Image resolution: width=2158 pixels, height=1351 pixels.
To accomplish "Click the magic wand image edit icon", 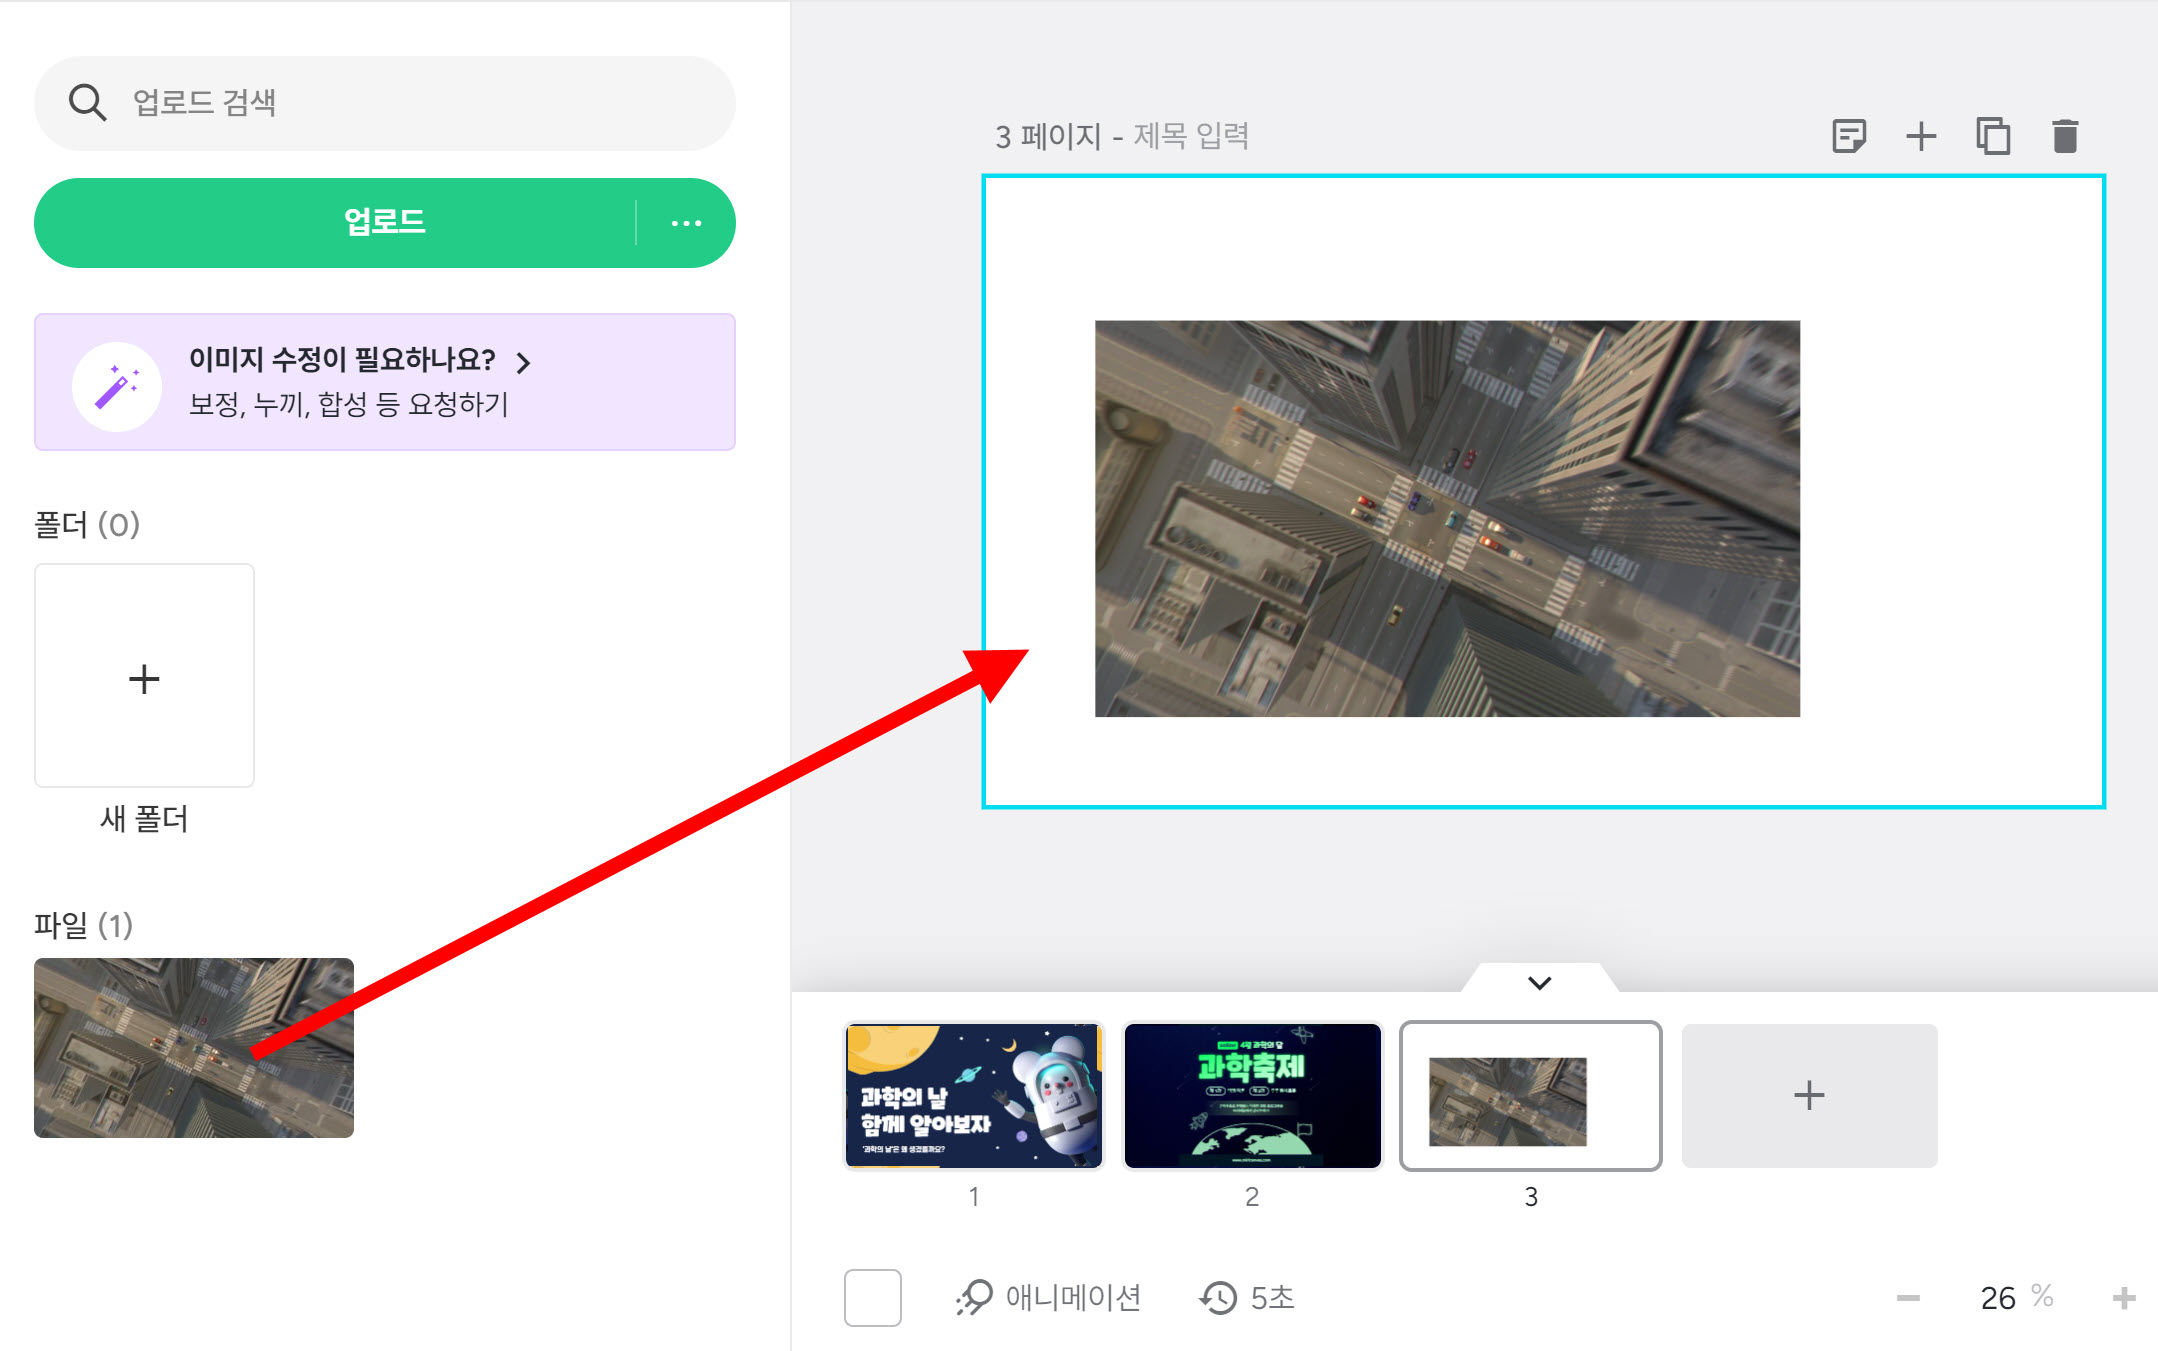I will [117, 386].
